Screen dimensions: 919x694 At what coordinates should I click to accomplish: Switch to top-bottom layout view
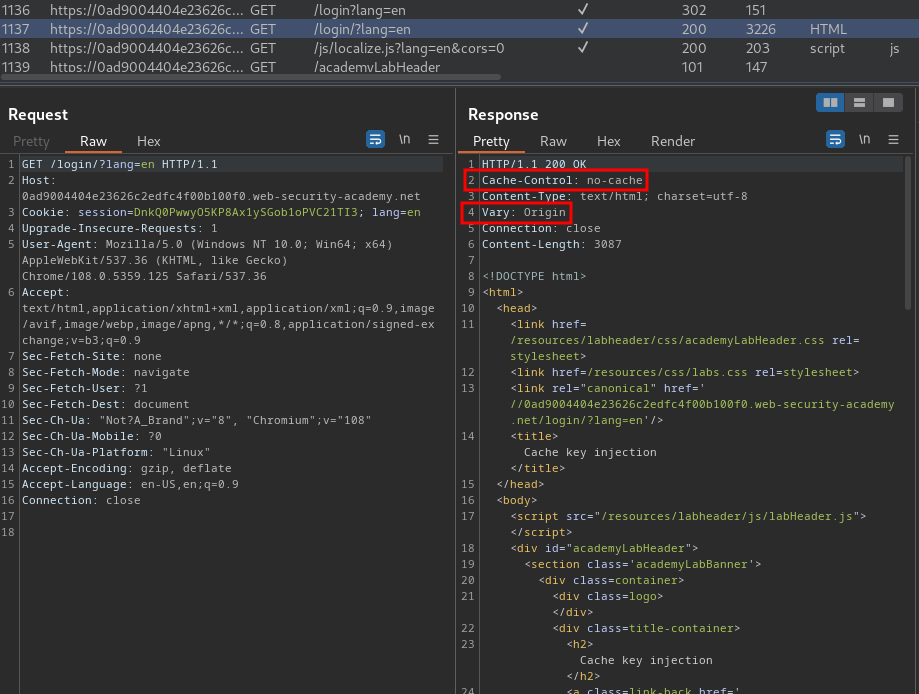(x=859, y=103)
